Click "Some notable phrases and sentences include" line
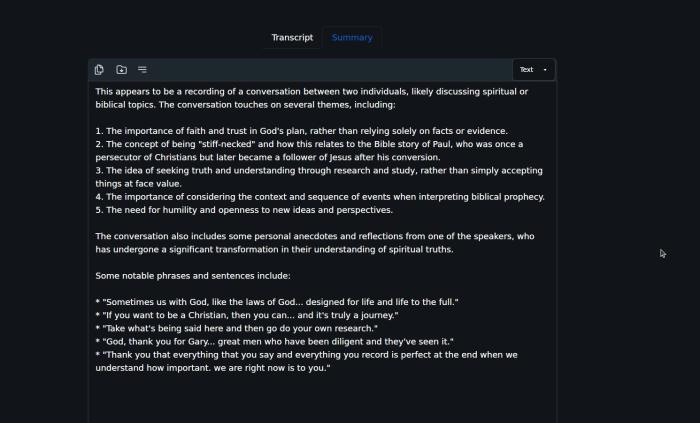 click(x=193, y=276)
